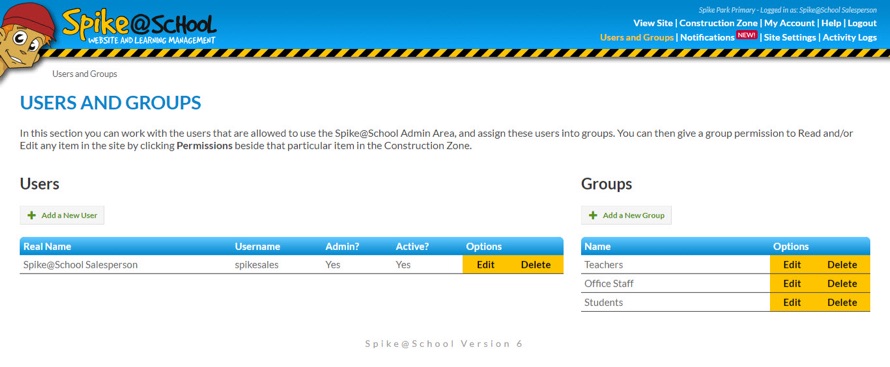Click the Spike@School Salesperson real name cell

click(x=80, y=265)
